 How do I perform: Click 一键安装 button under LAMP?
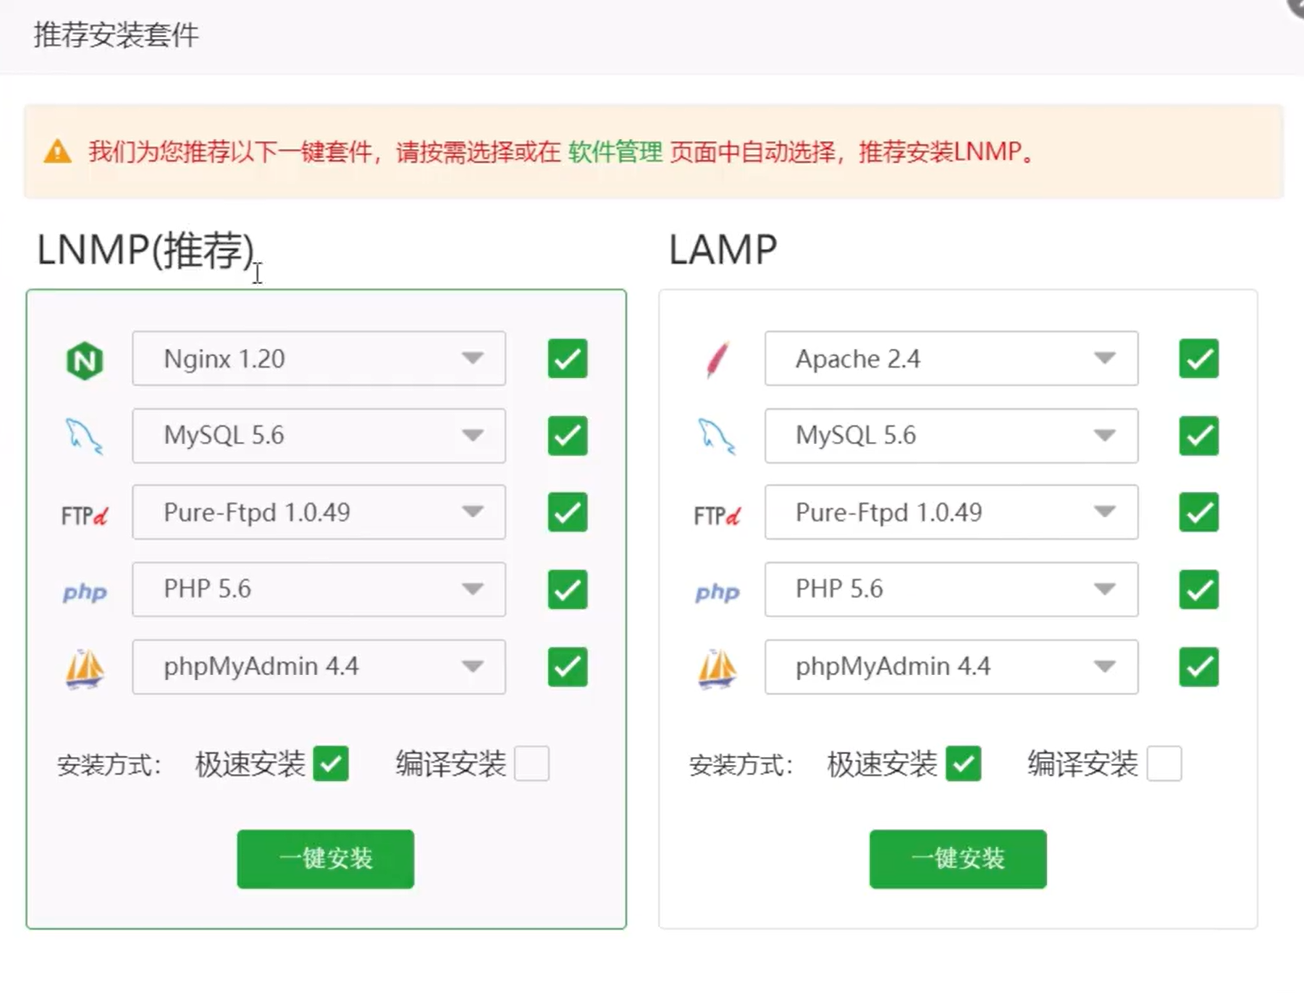pos(958,859)
